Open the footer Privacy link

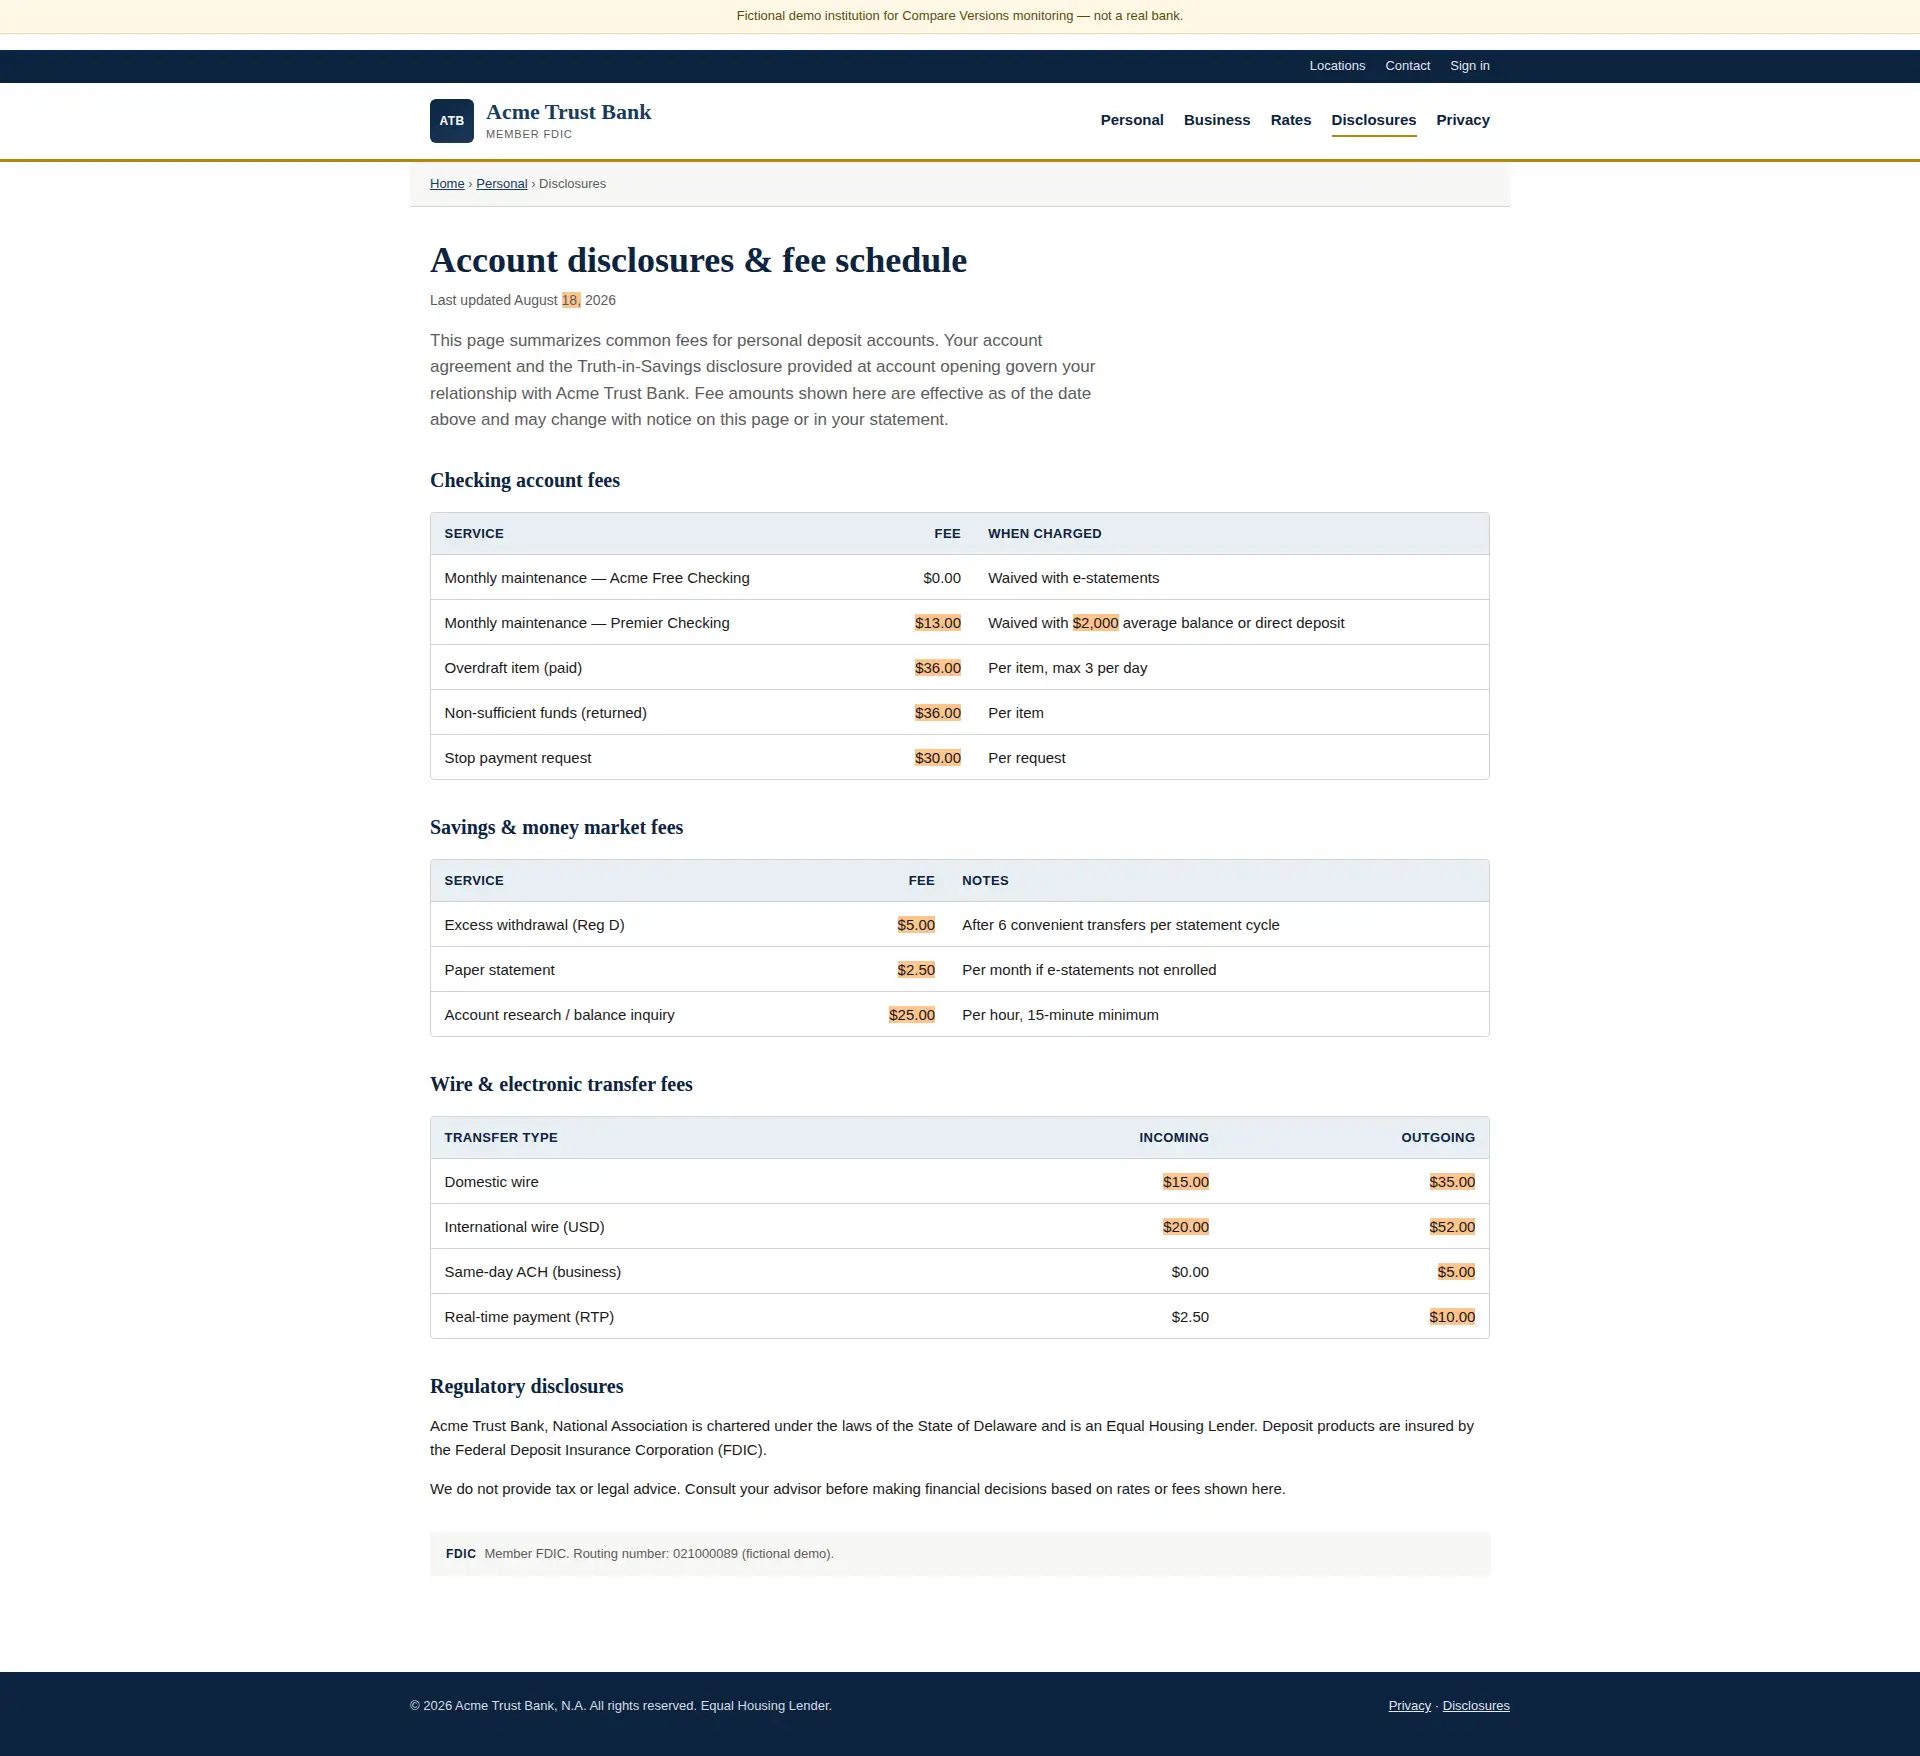pos(1410,1706)
